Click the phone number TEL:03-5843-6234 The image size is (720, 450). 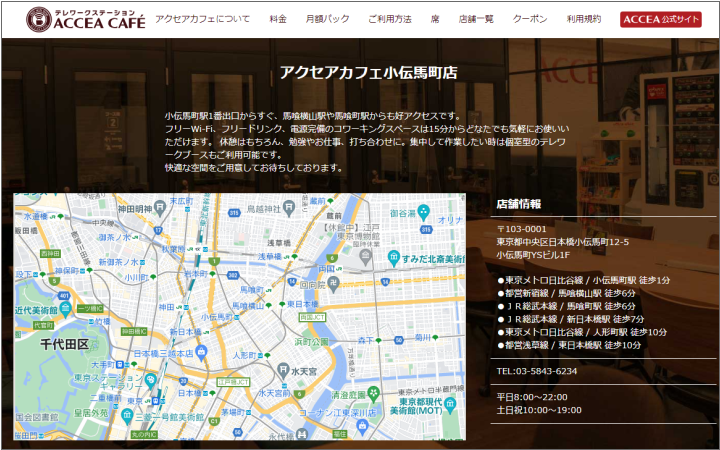tap(537, 371)
